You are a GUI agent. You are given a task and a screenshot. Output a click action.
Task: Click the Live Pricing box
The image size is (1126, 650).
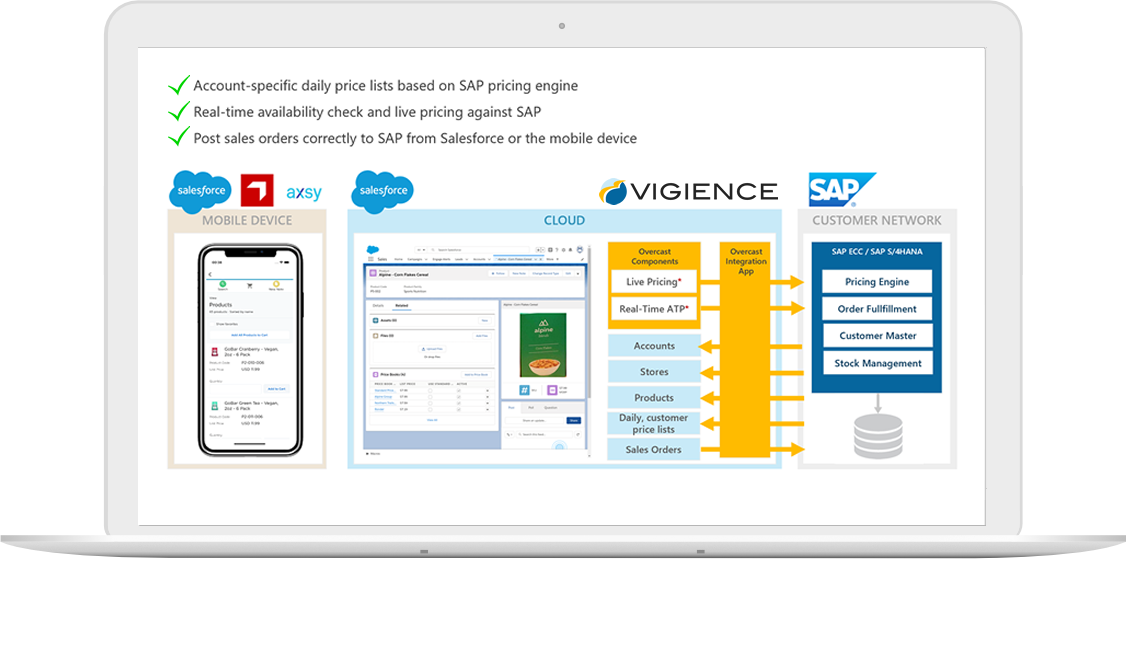(653, 282)
